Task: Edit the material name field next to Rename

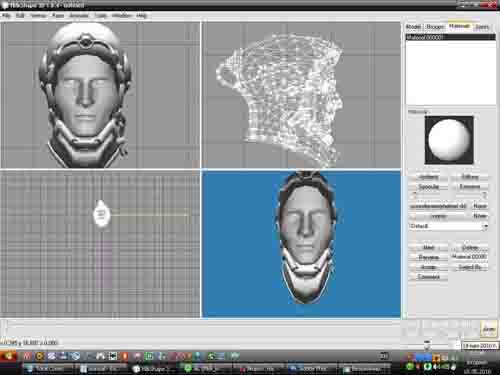Action: [470, 257]
